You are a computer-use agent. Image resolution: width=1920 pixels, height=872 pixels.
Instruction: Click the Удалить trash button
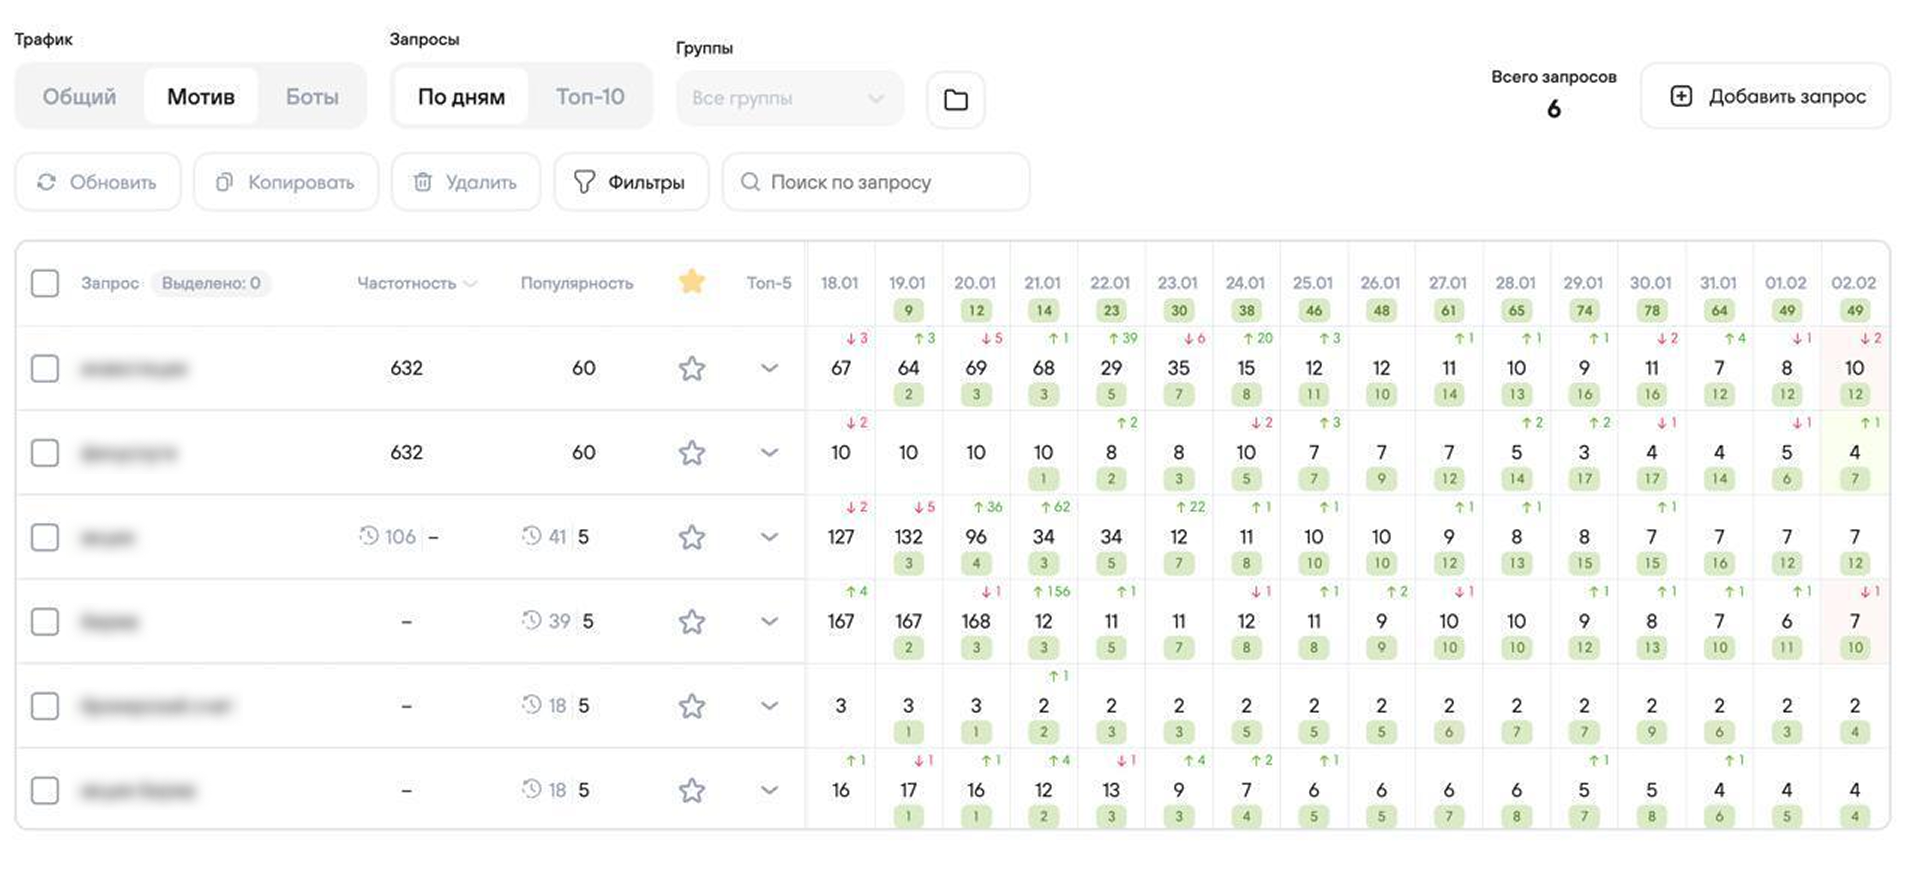(x=466, y=182)
